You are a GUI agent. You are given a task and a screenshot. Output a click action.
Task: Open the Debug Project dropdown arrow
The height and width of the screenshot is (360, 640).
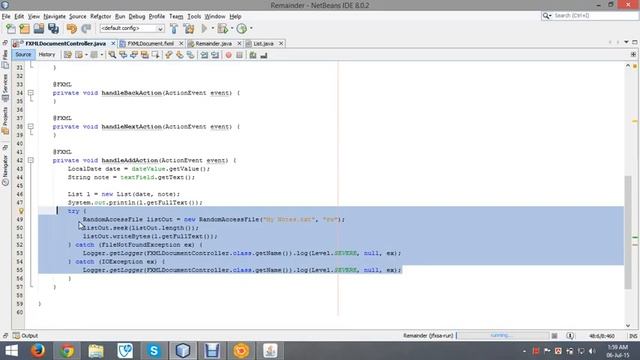click(231, 29)
